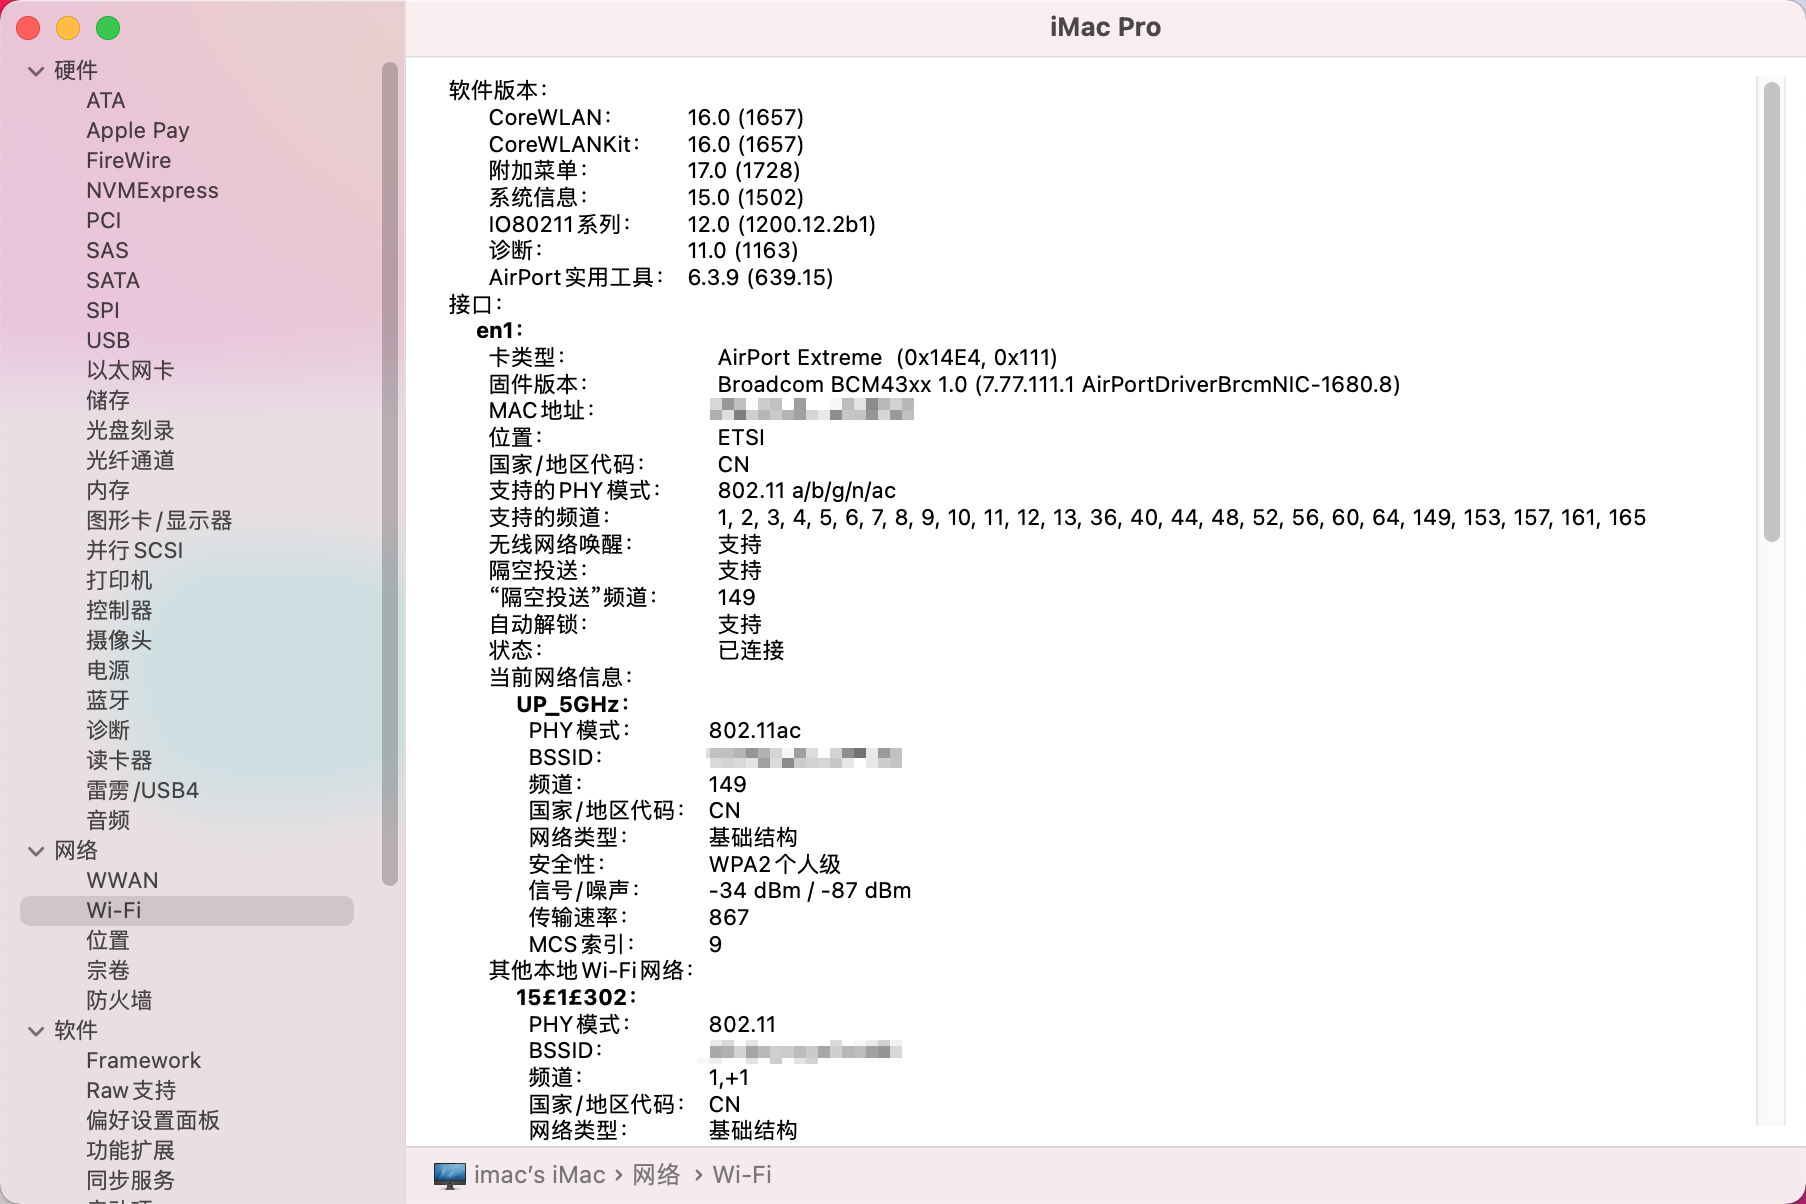
Task: Click the supported channels list value
Action: coord(1182,518)
